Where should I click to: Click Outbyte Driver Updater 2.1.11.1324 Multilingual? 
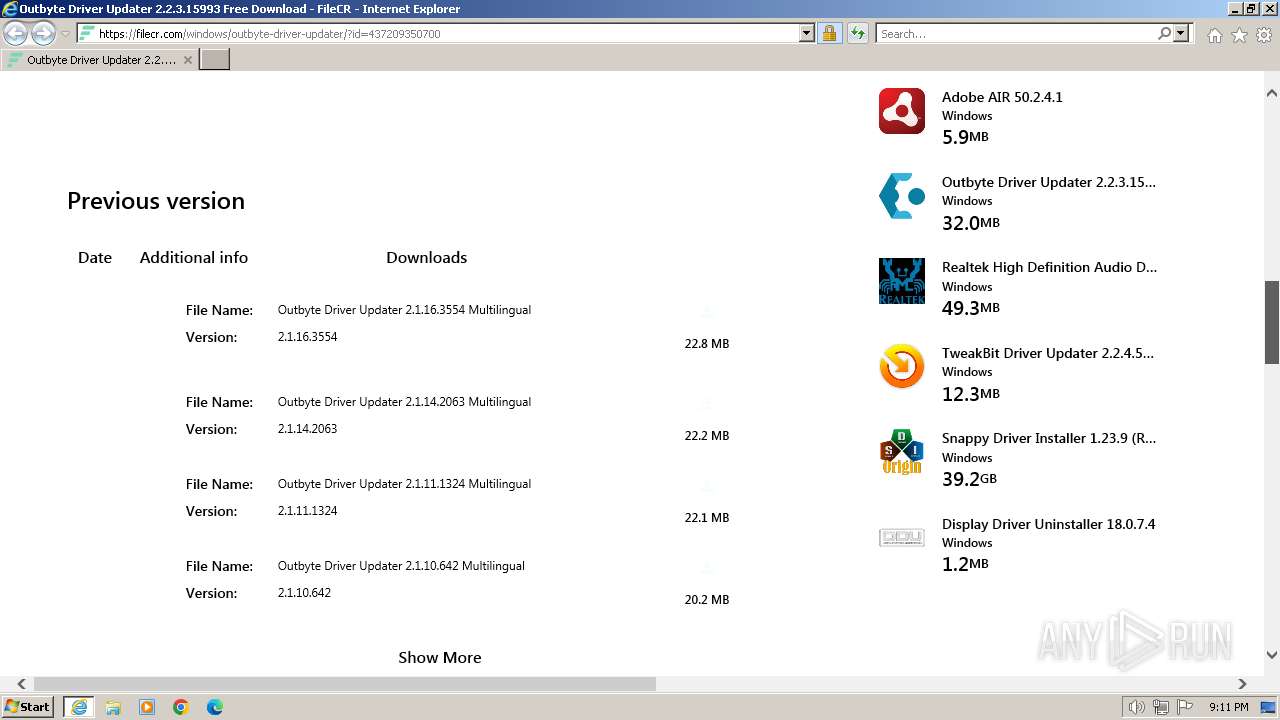pyautogui.click(x=404, y=484)
